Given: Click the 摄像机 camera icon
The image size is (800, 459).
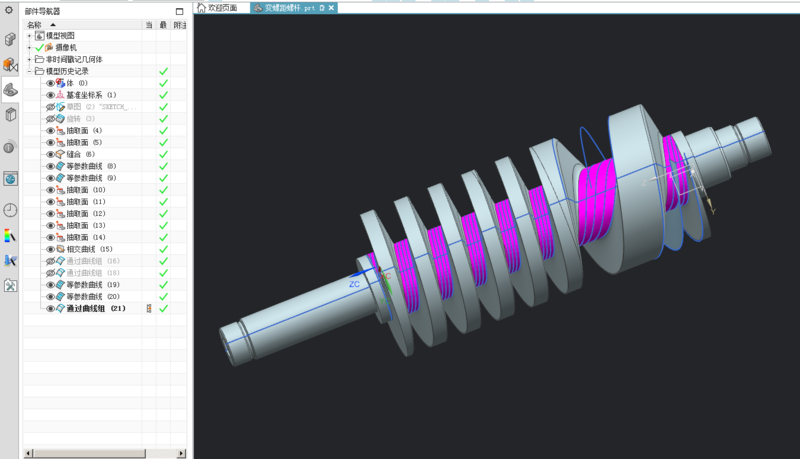Looking at the screenshot, I should [49, 47].
